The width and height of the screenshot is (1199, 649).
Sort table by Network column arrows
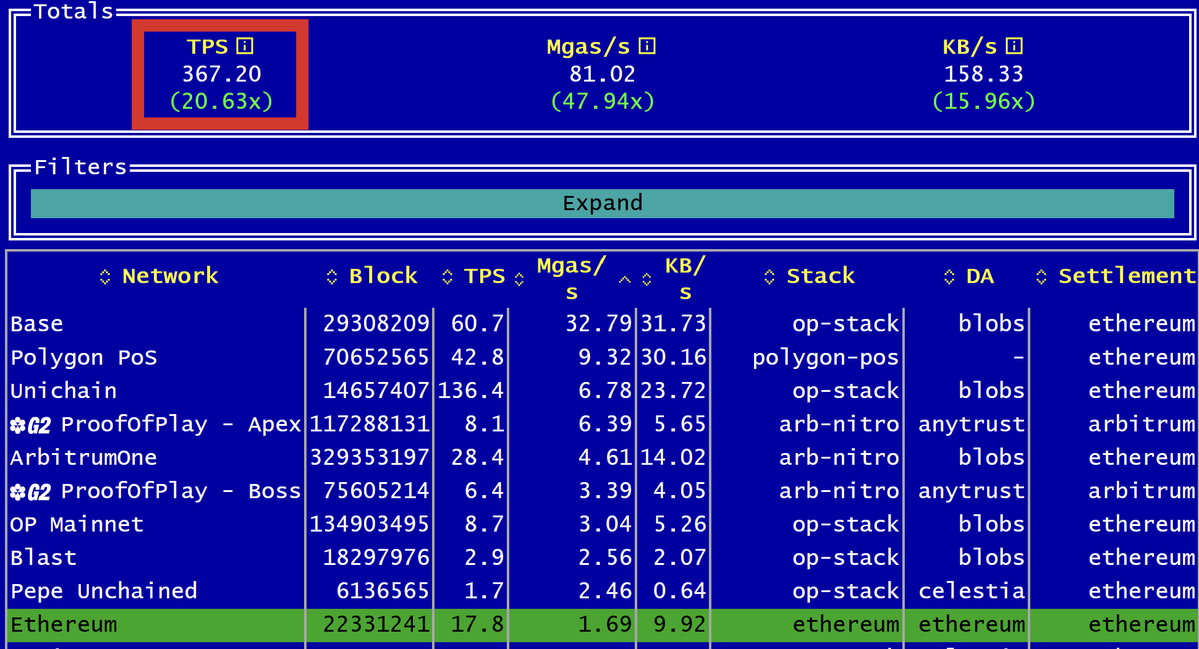105,277
